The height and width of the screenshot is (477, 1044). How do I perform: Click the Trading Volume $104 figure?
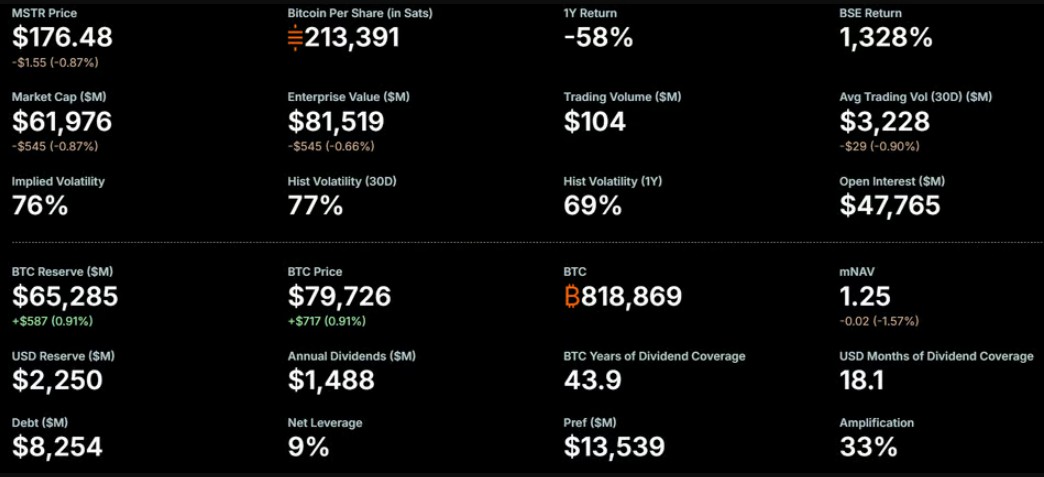(595, 121)
